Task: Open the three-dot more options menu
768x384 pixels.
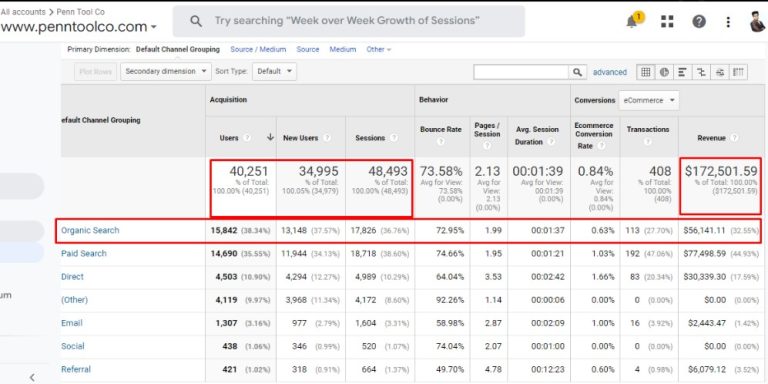Action: [728, 22]
